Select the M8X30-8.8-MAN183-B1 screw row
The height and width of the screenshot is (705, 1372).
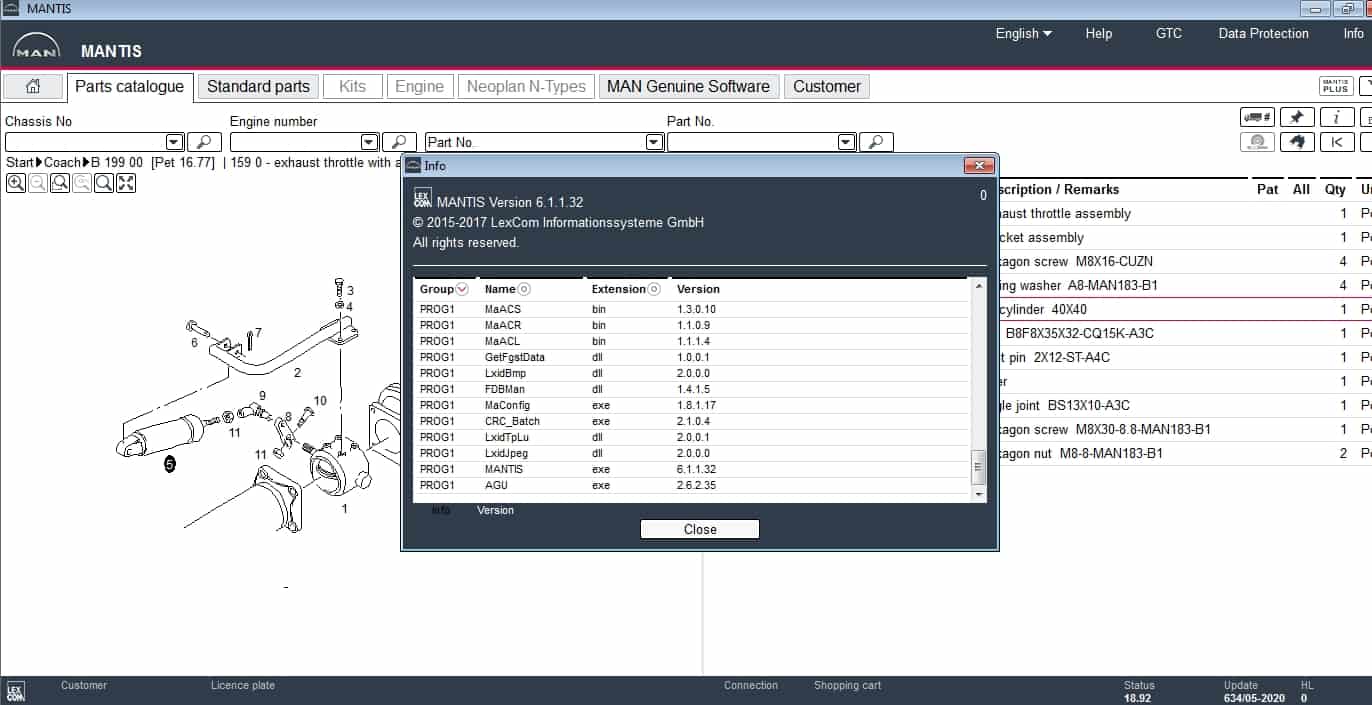pos(1185,429)
